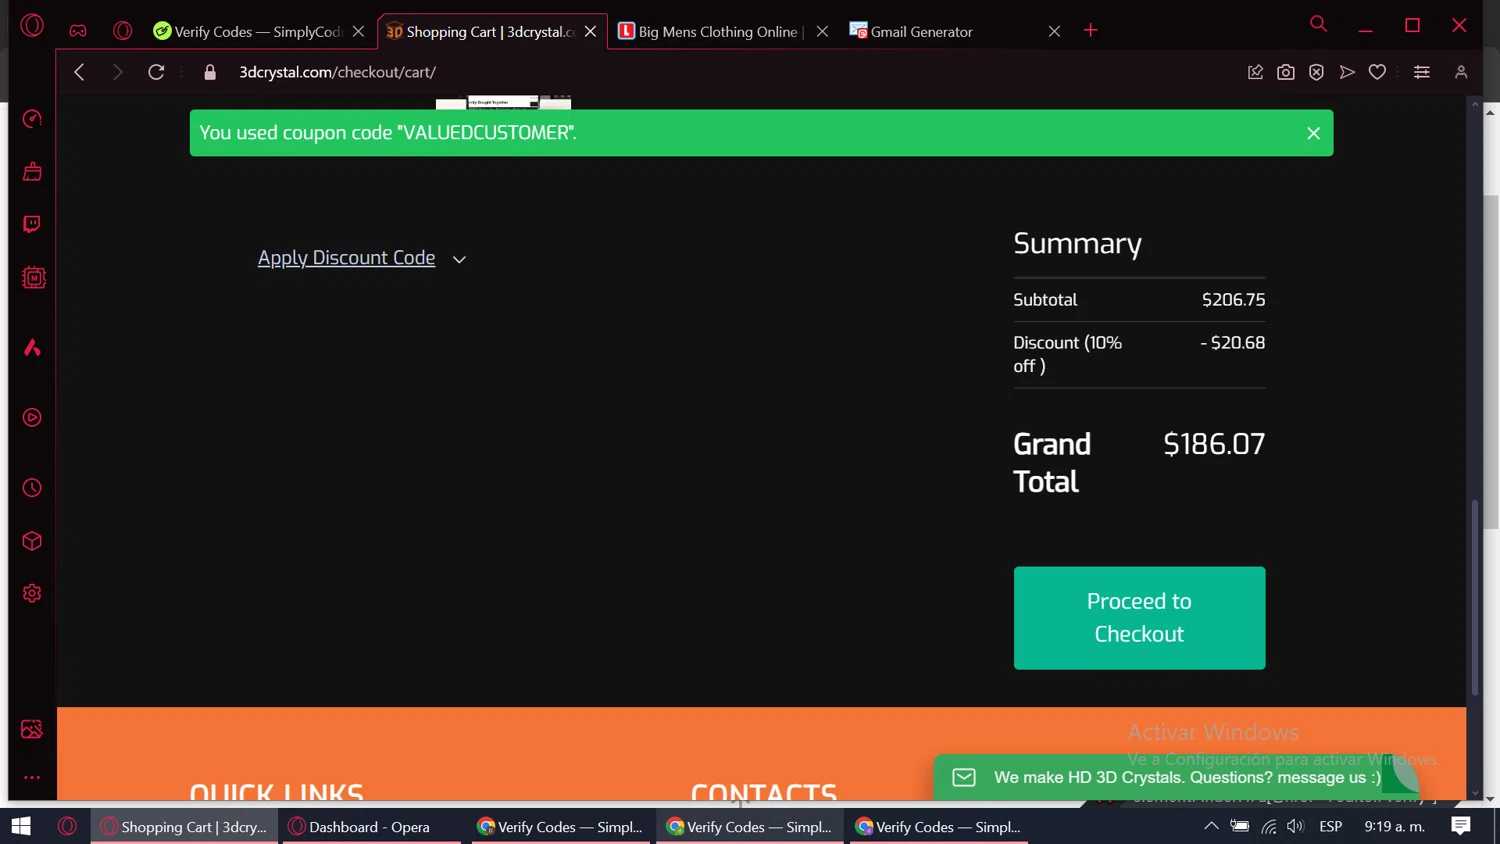This screenshot has width=1500, height=844.
Task: Click the send to My Flow arrow icon
Action: pyautogui.click(x=1347, y=72)
